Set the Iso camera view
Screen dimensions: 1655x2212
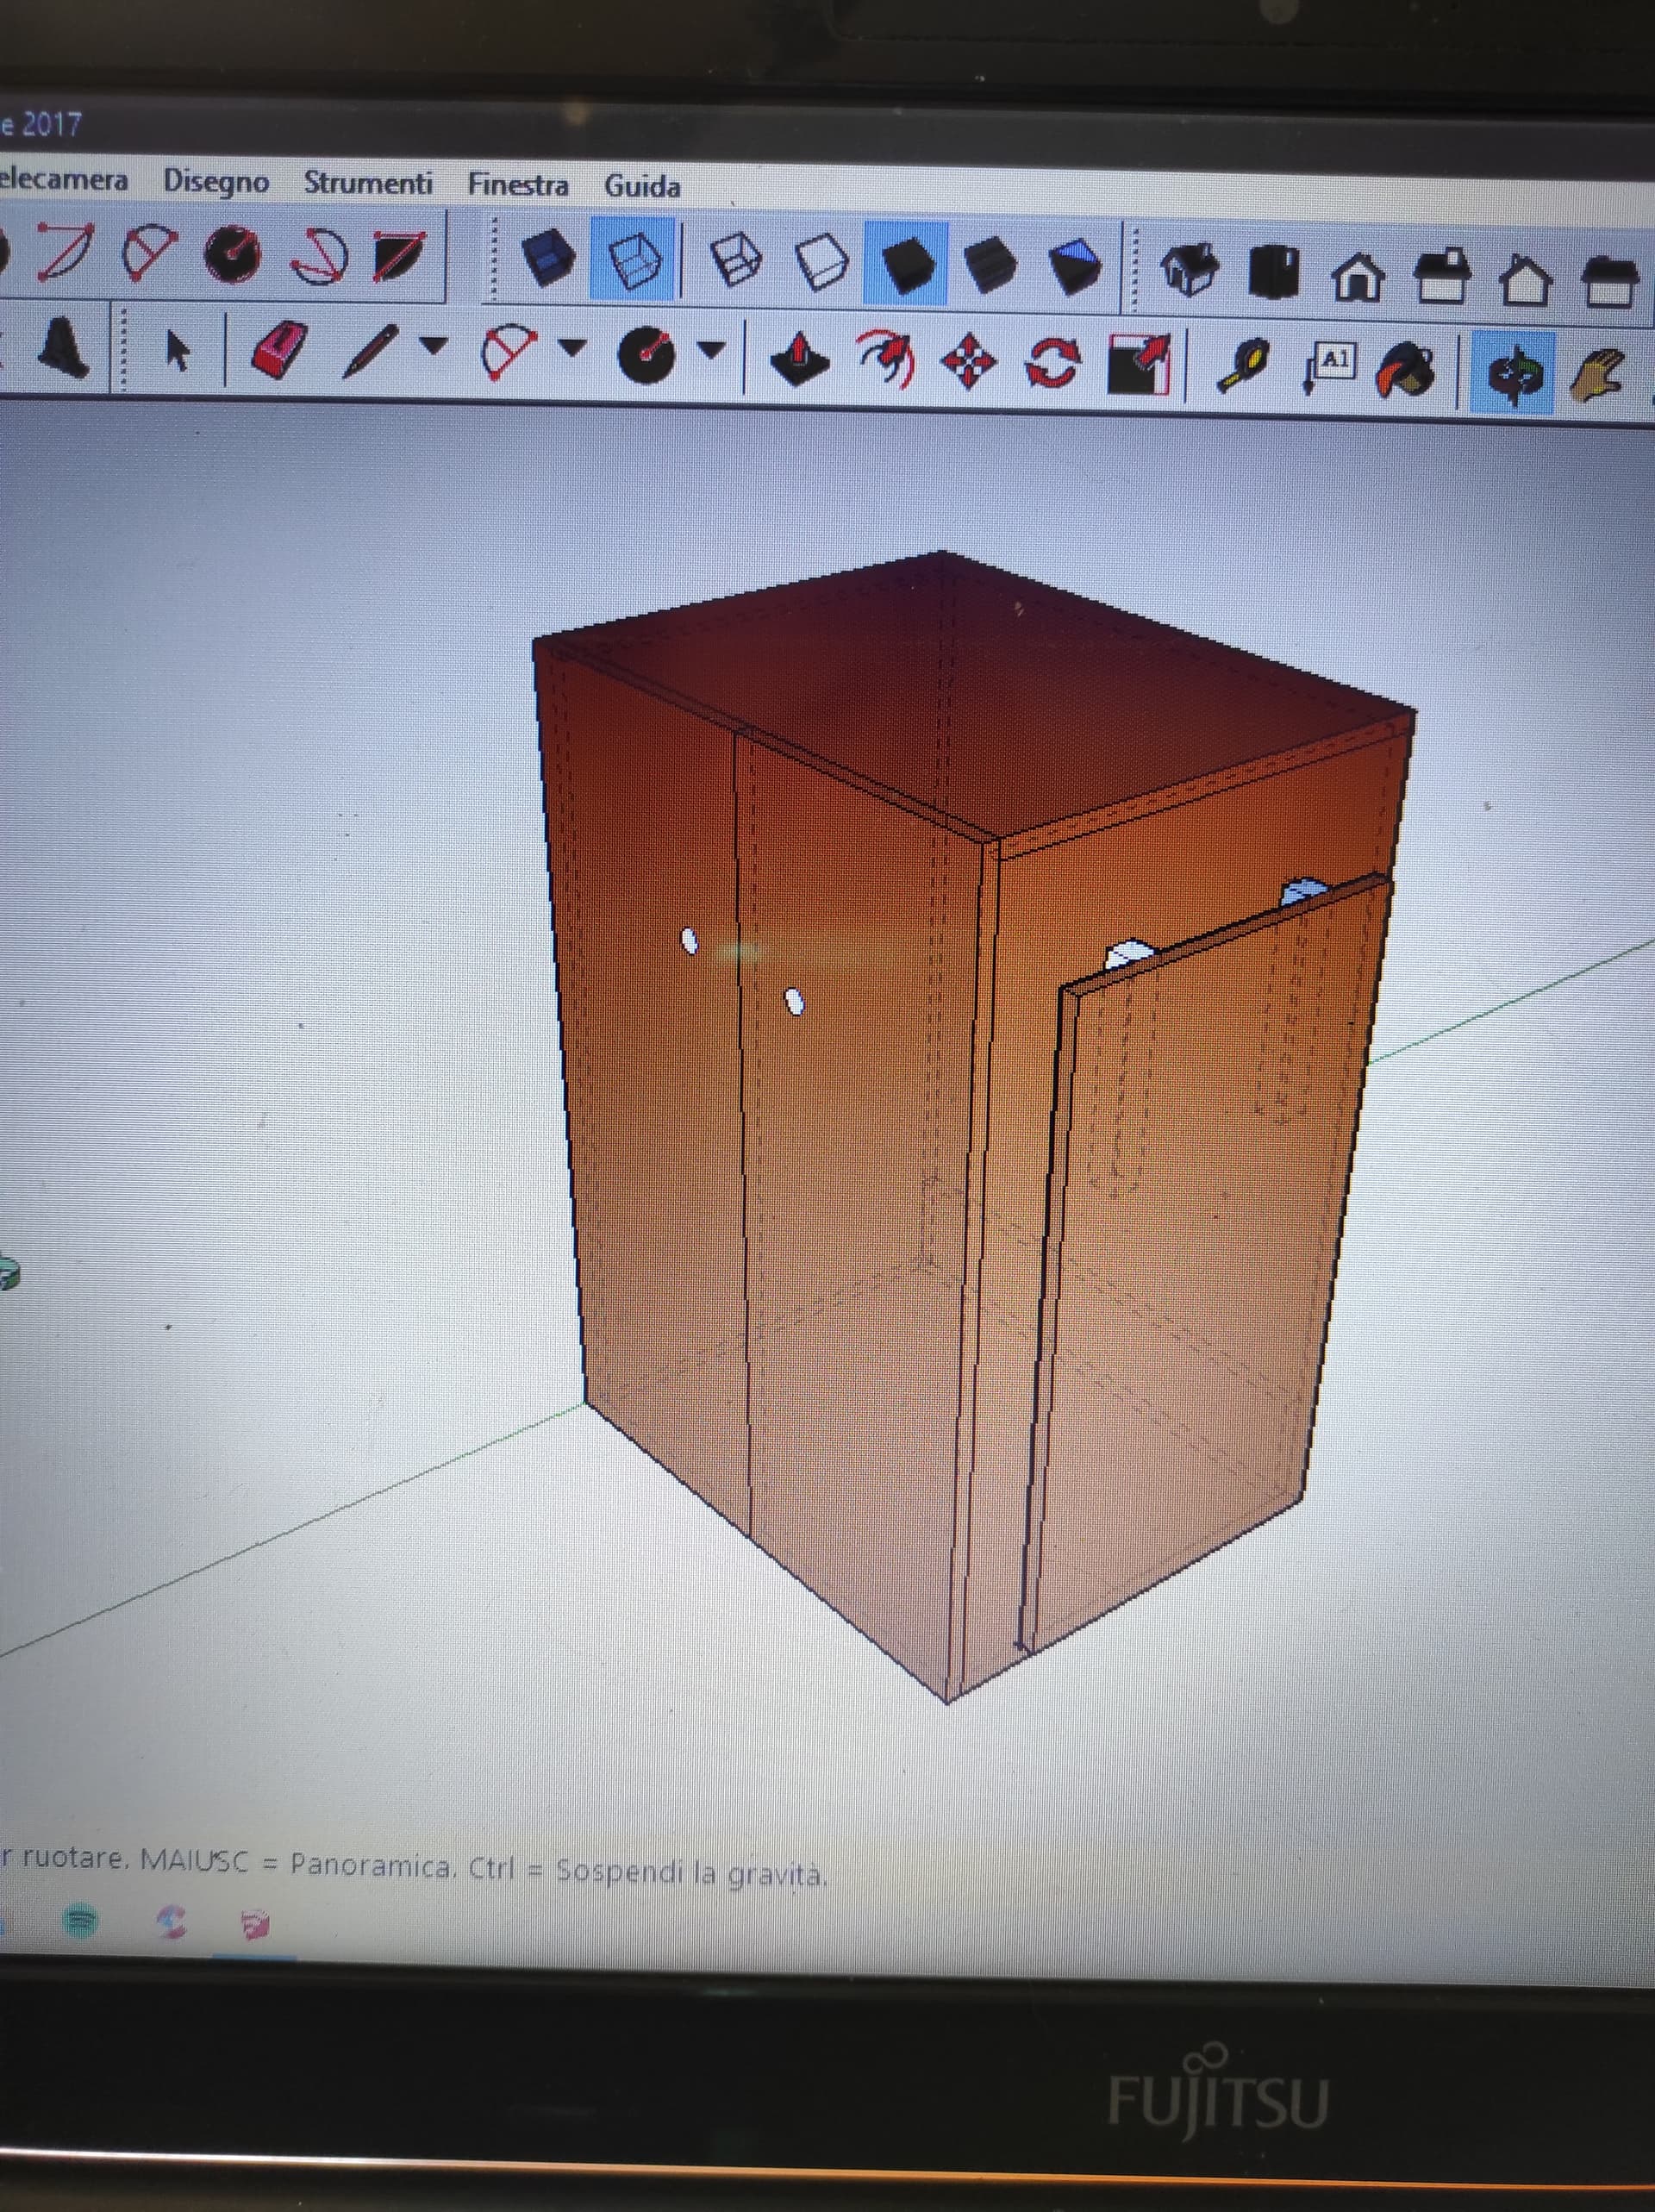1190,270
